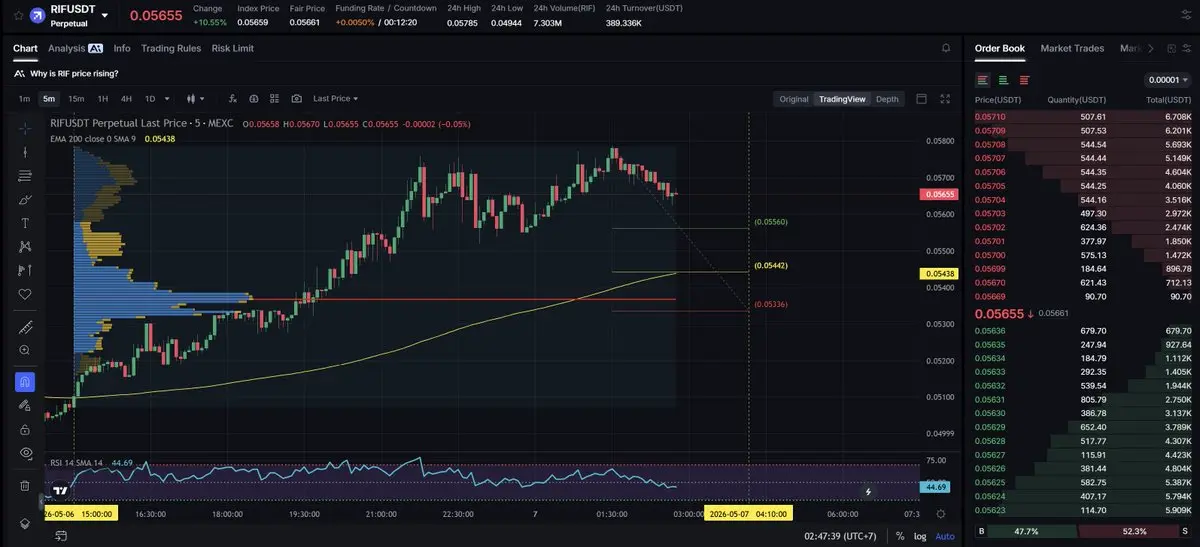Switch to 4H timeframe
The image size is (1200, 547).
point(126,99)
